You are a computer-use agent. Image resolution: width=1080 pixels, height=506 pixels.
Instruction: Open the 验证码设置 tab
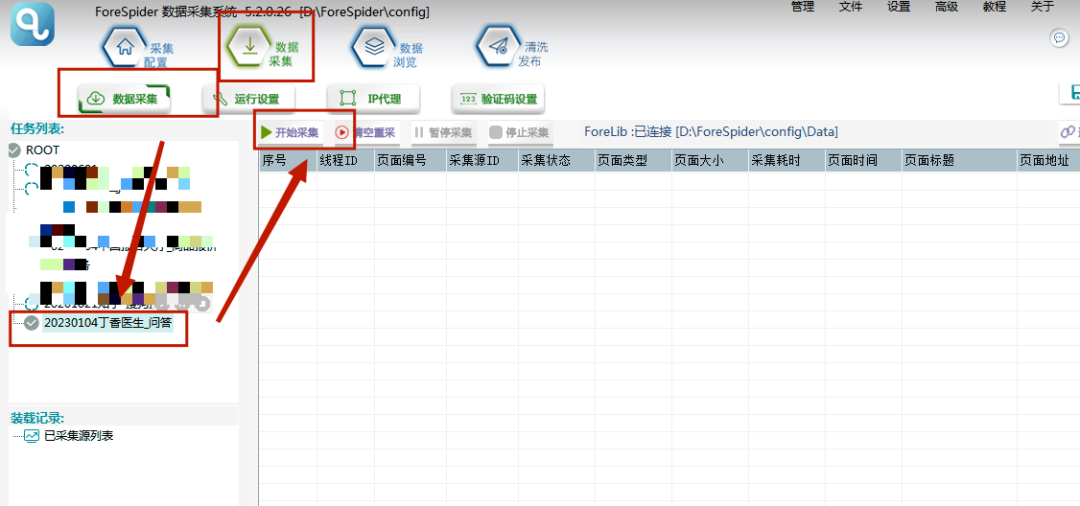pos(498,99)
